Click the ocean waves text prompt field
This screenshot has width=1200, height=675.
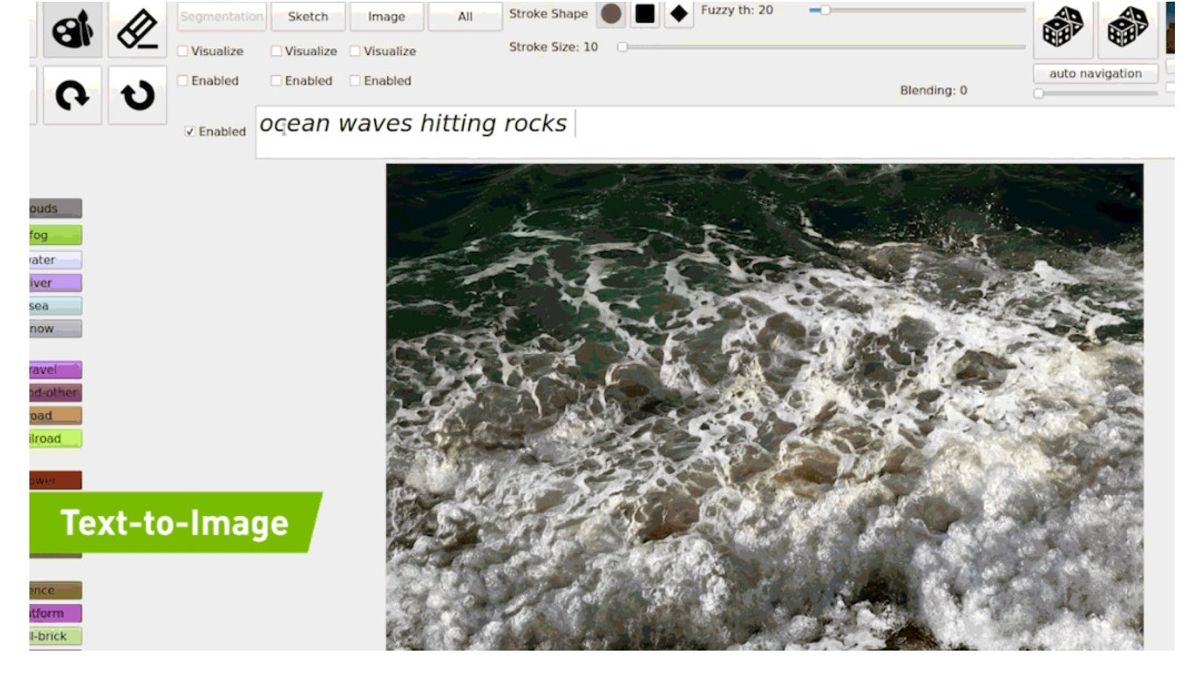pyautogui.click(x=715, y=131)
